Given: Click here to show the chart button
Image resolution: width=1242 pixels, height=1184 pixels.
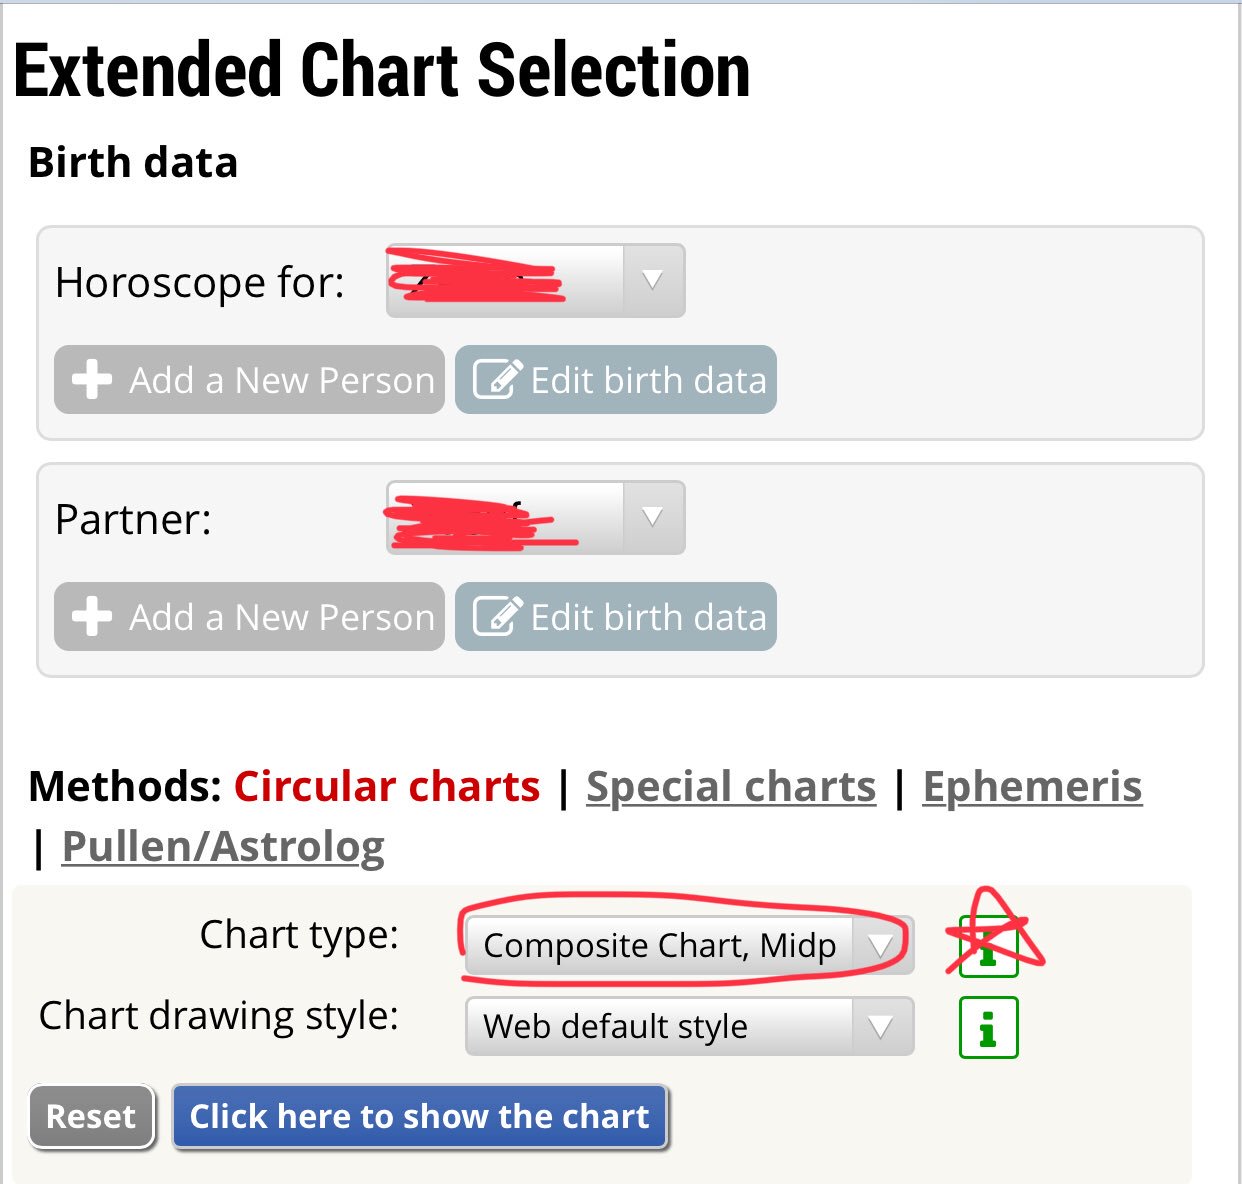Looking at the screenshot, I should tap(420, 1116).
